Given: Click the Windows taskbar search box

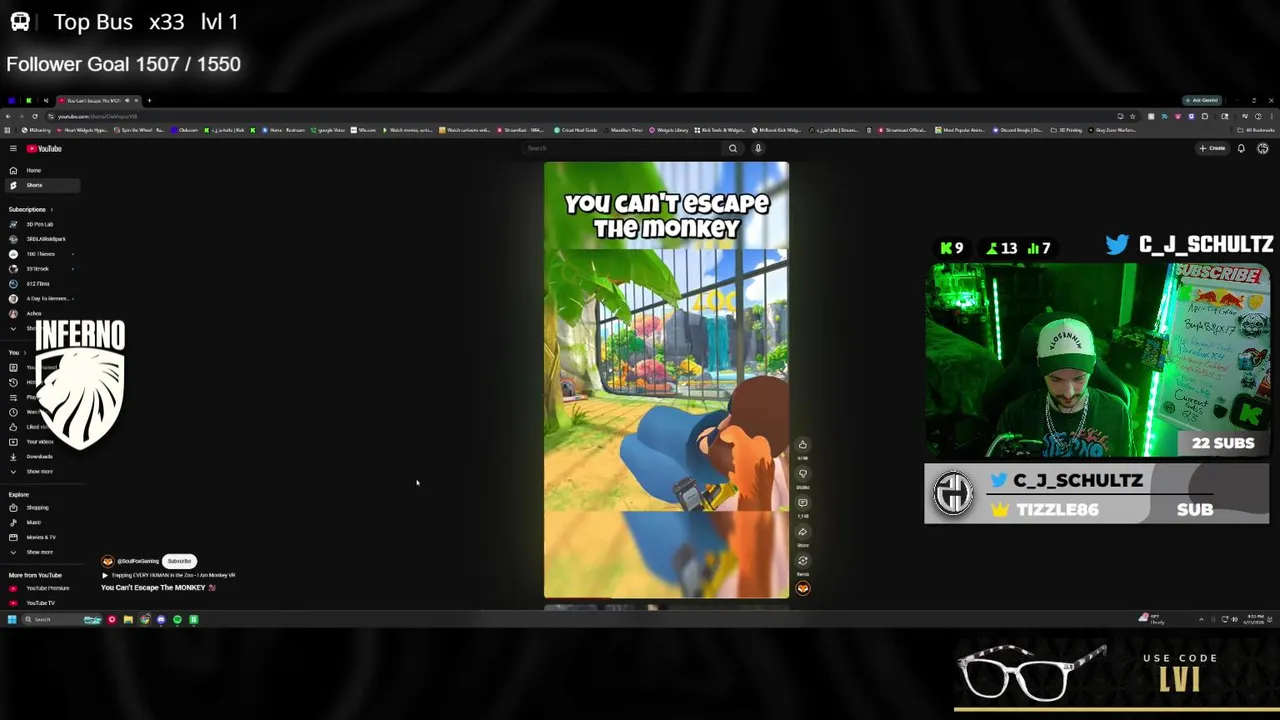Looking at the screenshot, I should 61,619.
